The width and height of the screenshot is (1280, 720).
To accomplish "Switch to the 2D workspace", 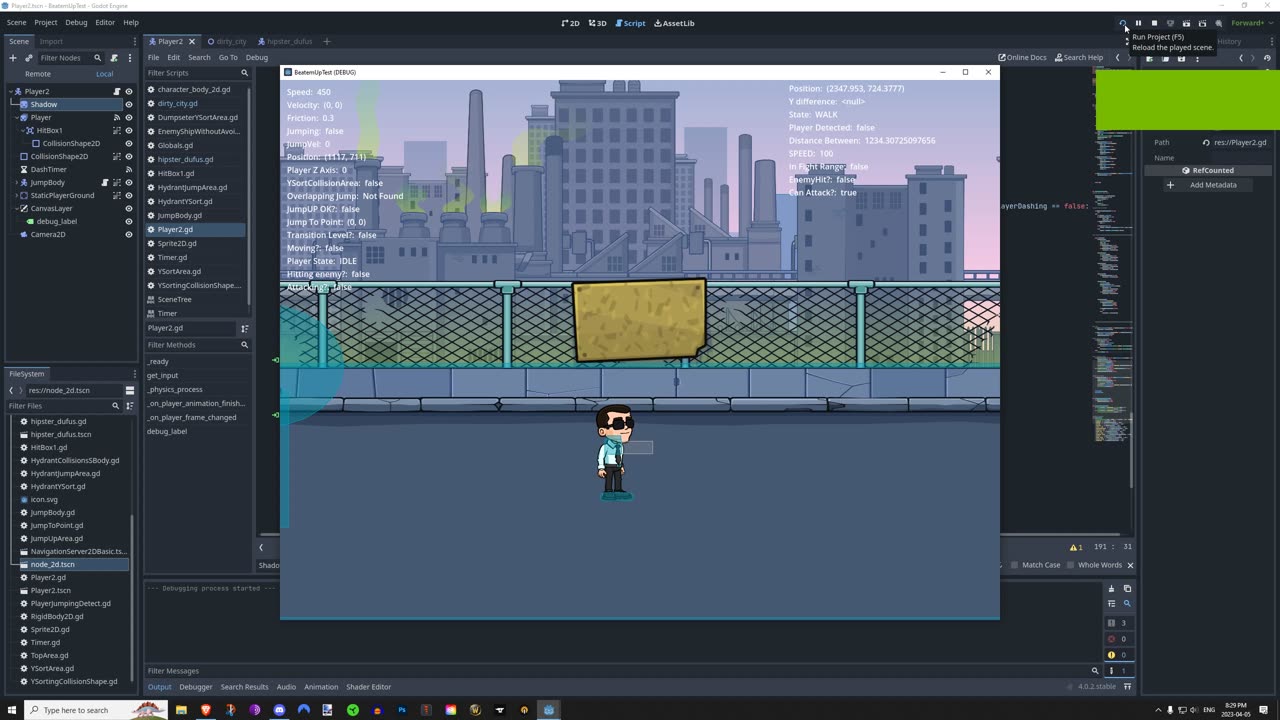I will 570,23.
